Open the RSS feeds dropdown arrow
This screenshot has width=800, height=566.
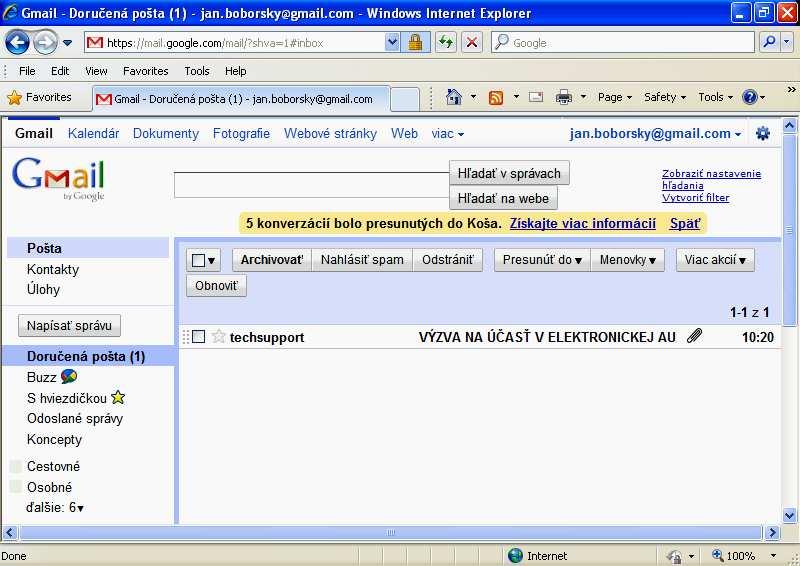tap(516, 96)
